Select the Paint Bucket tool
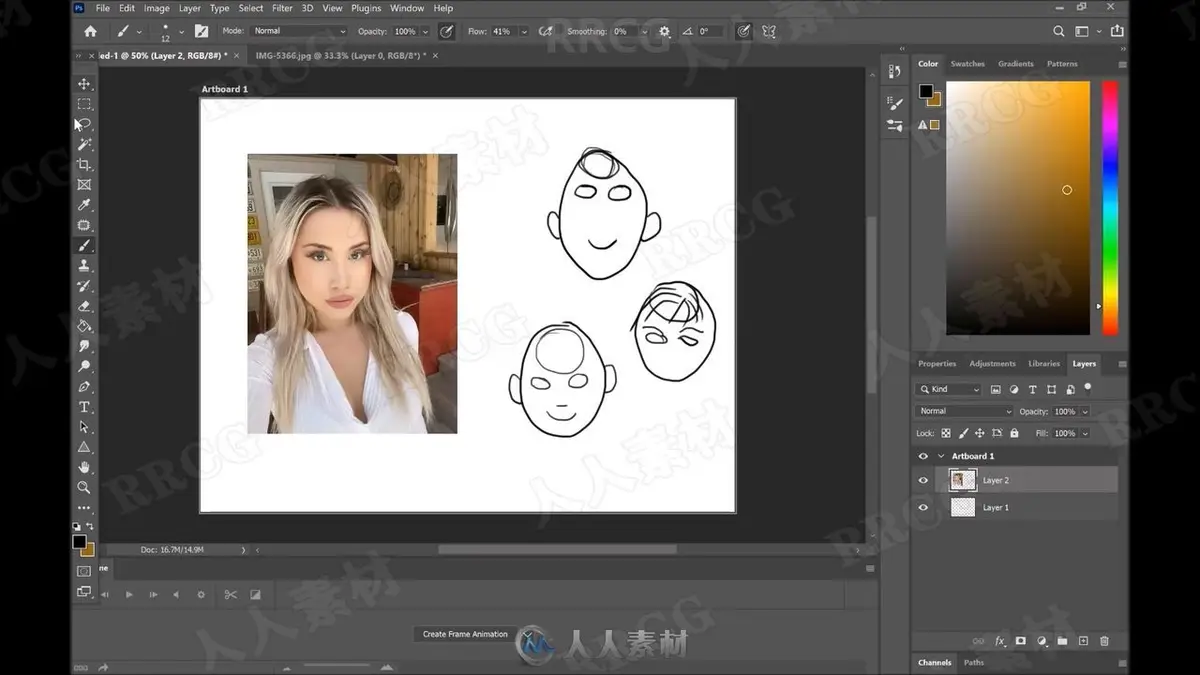The image size is (1200, 675). [x=84, y=326]
